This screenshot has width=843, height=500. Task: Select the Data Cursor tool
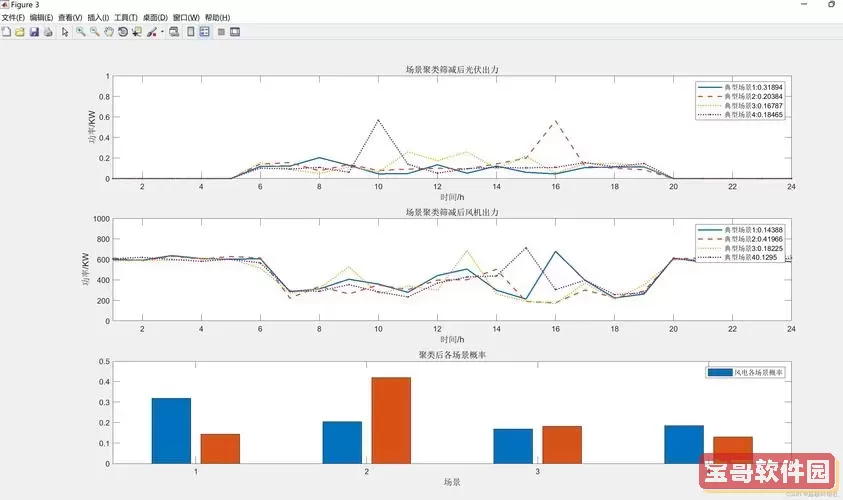[137, 32]
